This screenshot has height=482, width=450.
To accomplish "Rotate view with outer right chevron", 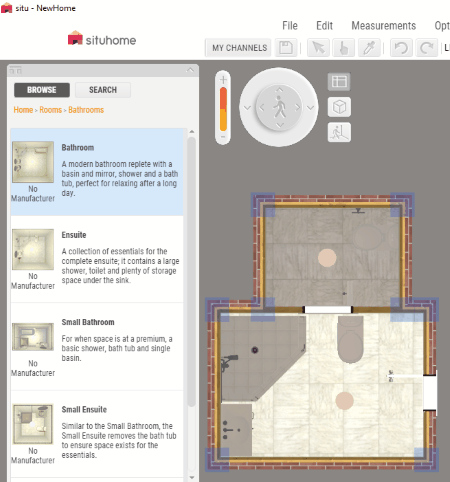I will 310,108.
